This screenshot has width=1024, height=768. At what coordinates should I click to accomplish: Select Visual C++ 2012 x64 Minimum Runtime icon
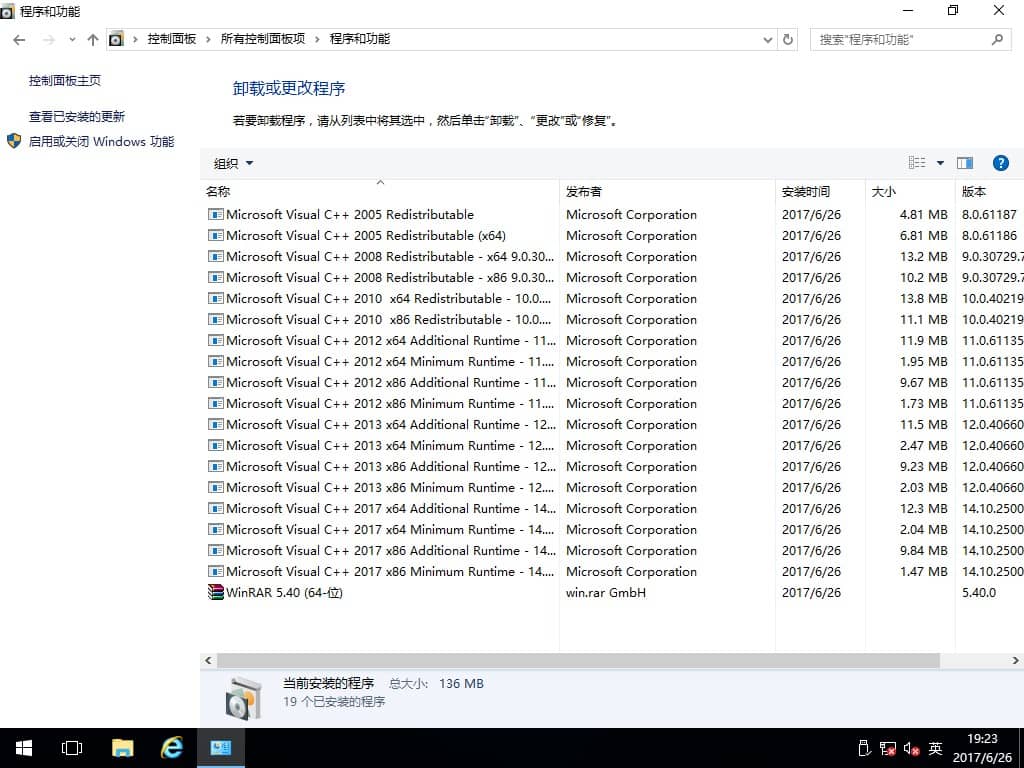[216, 361]
